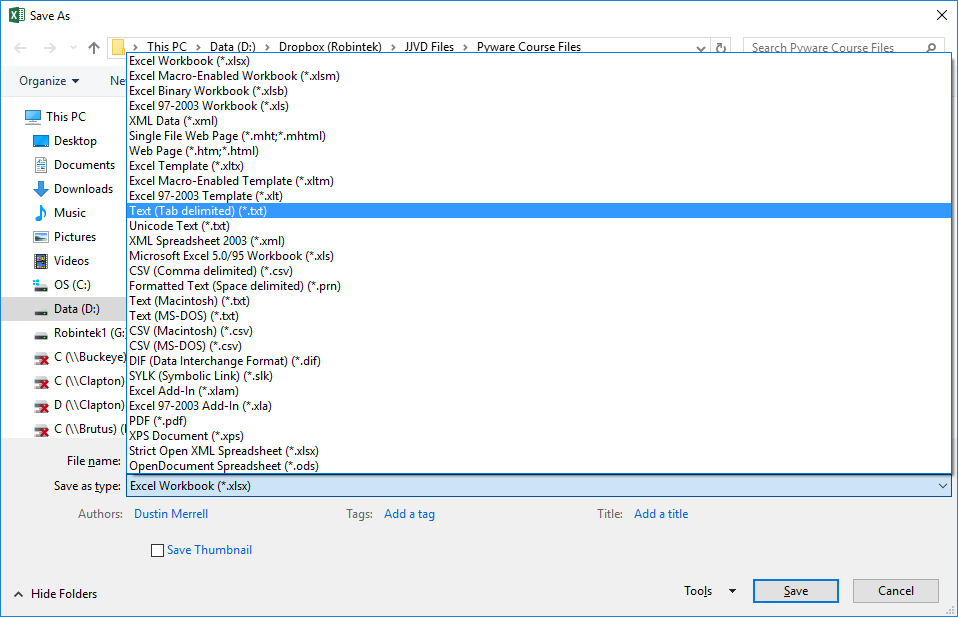The width and height of the screenshot is (958, 617).
Task: Select SYLK (Symbolic Link) (*.slk)
Action: [x=539, y=375]
